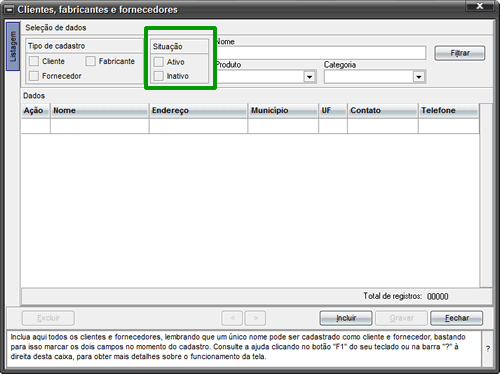Click the Excluir button
This screenshot has height=374, width=500.
pyautogui.click(x=48, y=318)
